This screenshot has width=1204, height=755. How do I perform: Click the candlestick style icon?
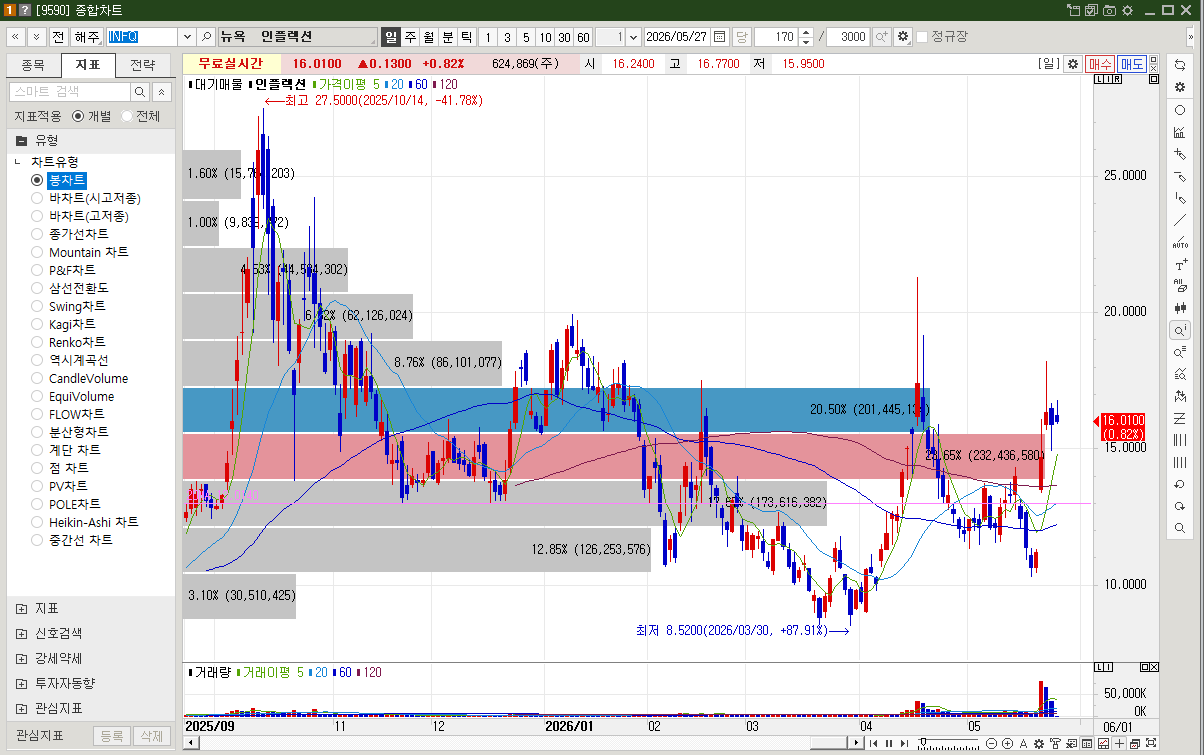[1180, 308]
